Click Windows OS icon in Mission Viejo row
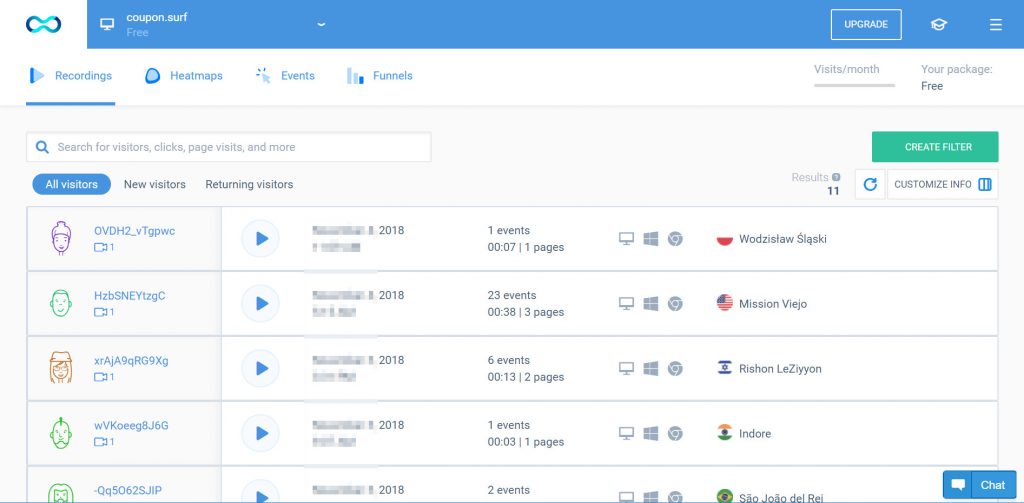Image resolution: width=1024 pixels, height=503 pixels. pos(650,303)
